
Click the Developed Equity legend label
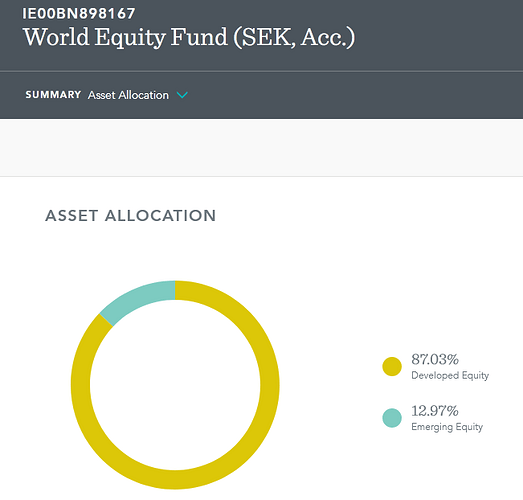(x=450, y=376)
